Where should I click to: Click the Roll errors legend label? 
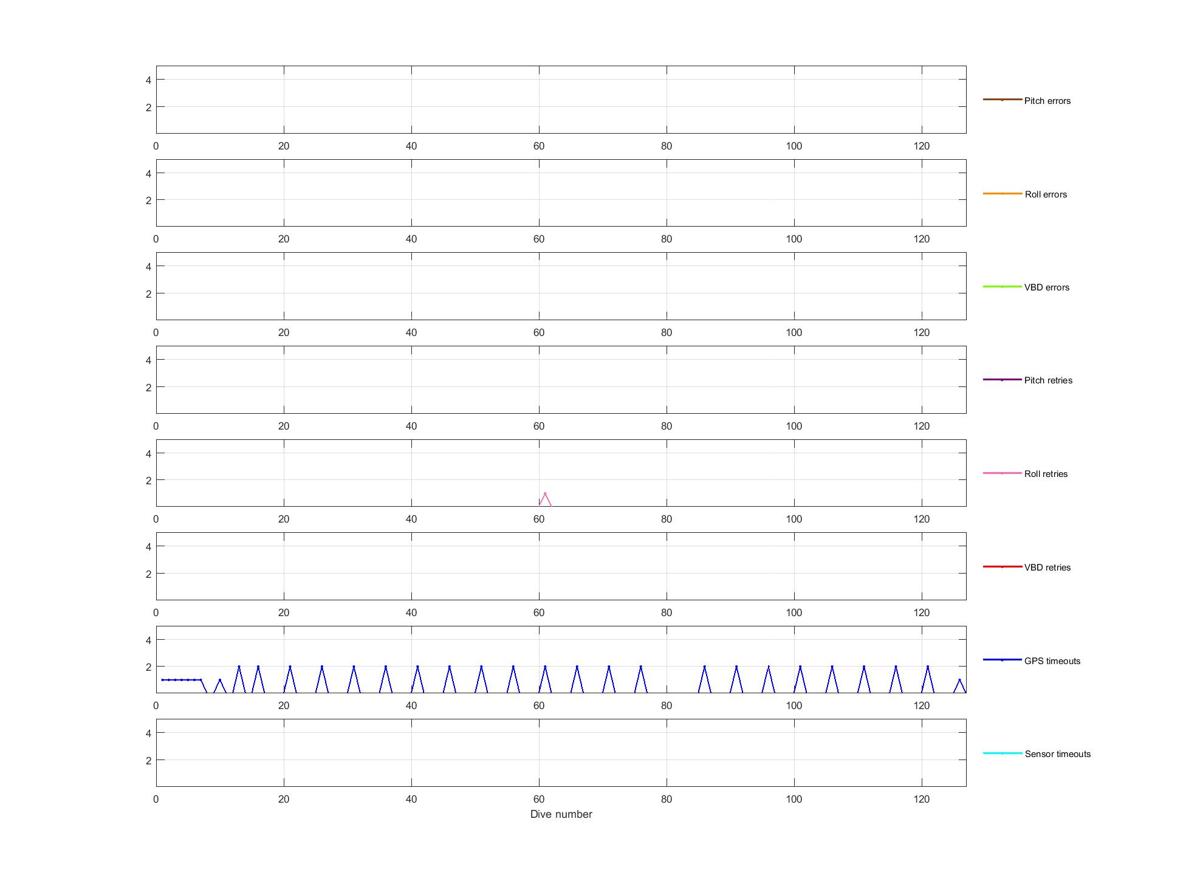pos(1045,194)
